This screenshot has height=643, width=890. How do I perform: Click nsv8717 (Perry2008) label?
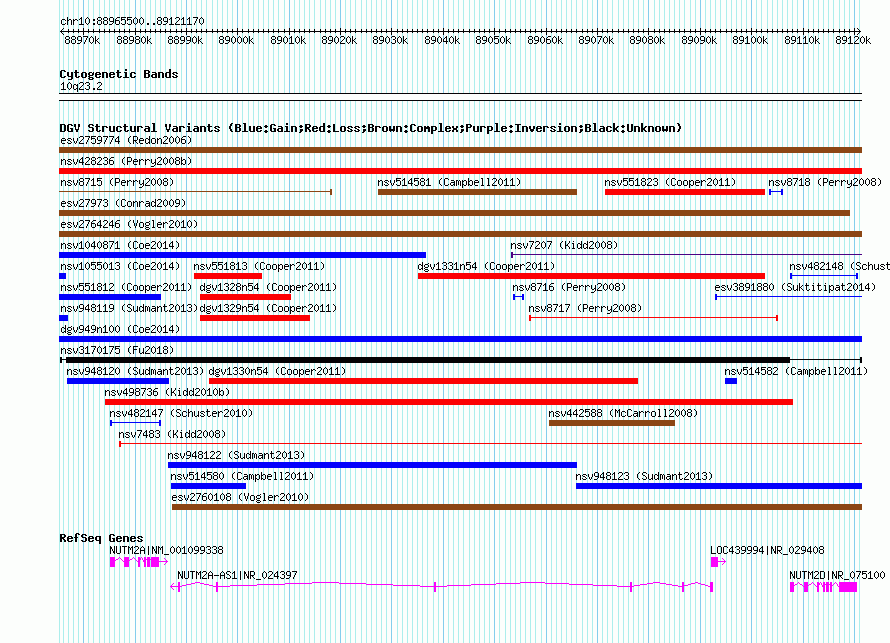tap(585, 308)
